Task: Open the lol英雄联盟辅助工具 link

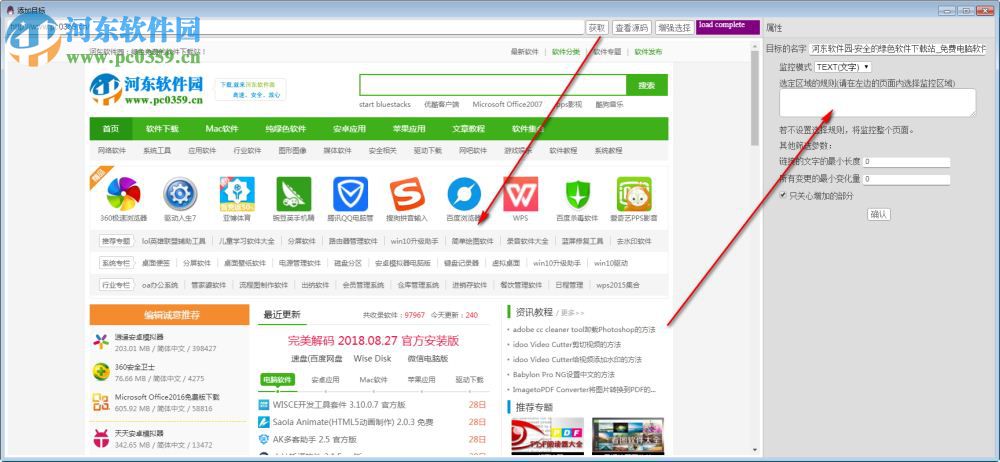Action: point(173,241)
